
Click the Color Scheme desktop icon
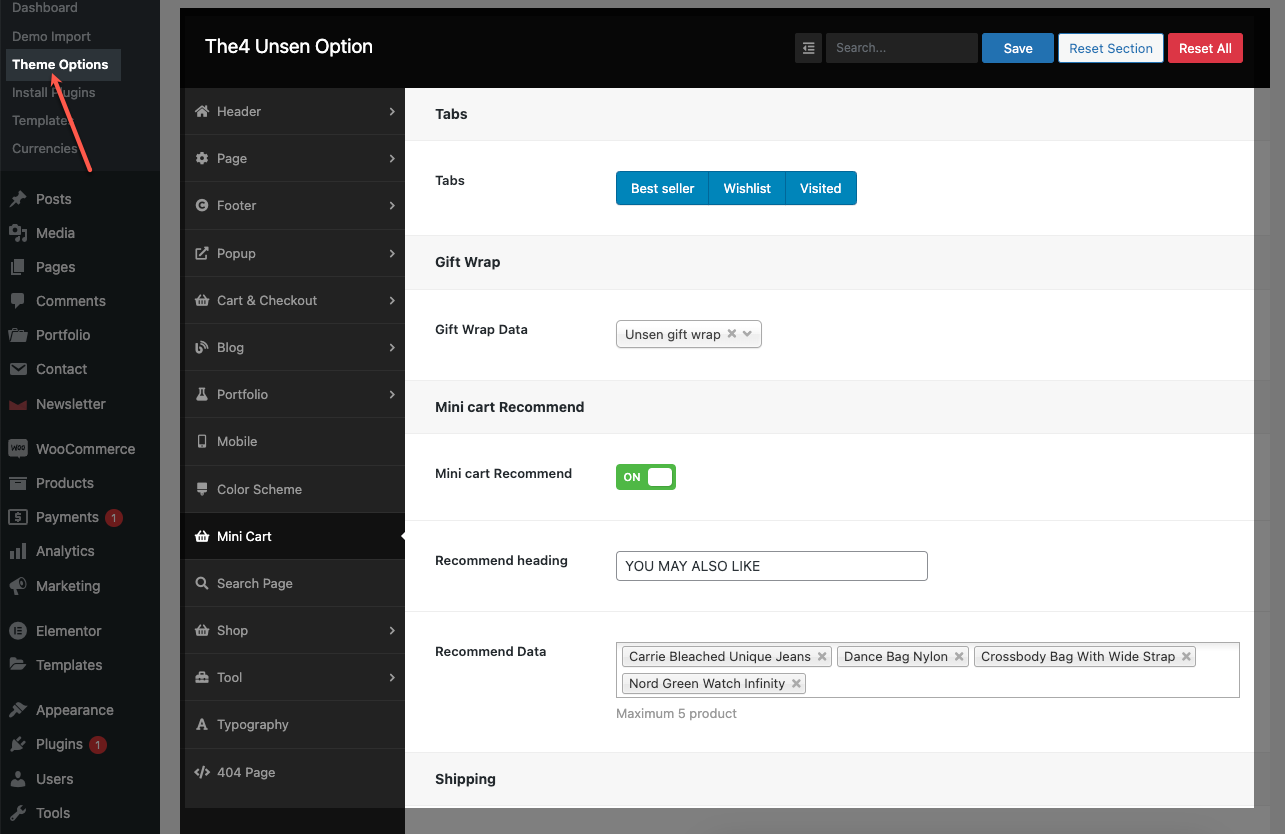coord(203,489)
